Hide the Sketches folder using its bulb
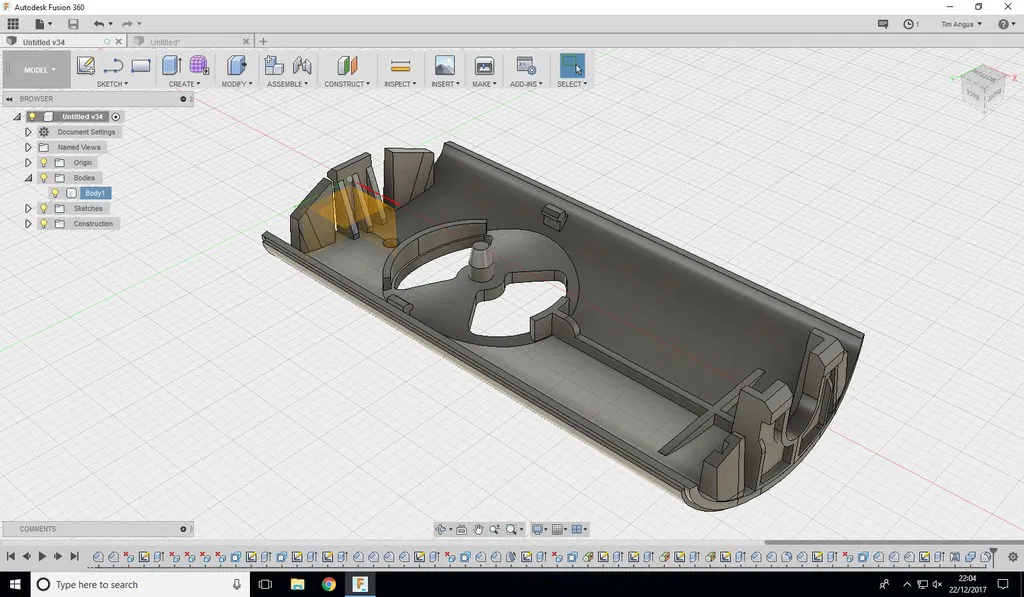The height and width of the screenshot is (597, 1024). click(43, 208)
